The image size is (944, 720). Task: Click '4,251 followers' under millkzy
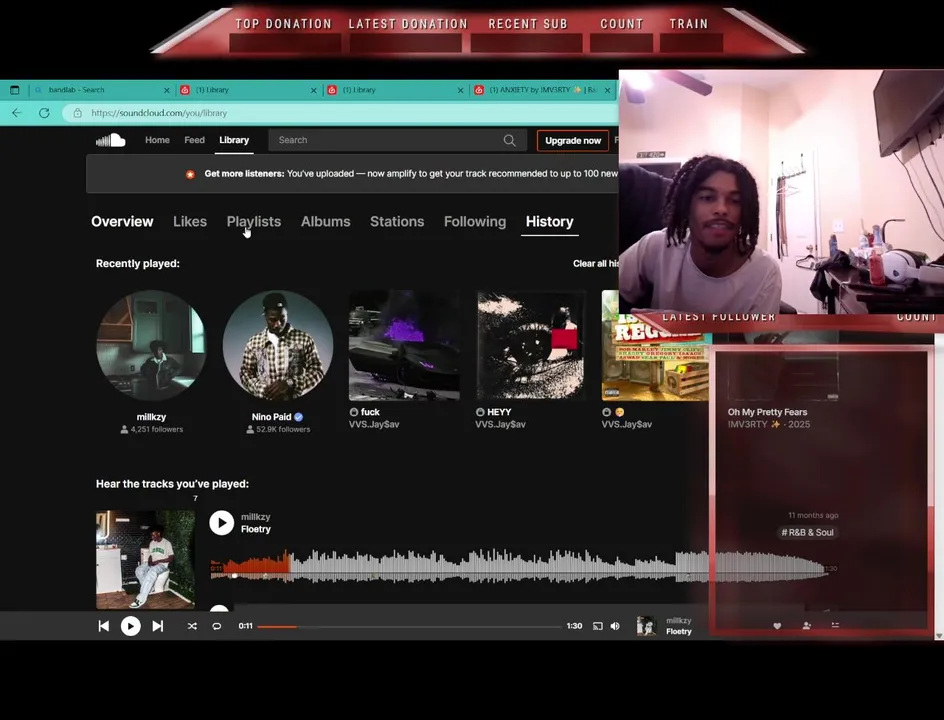point(157,429)
